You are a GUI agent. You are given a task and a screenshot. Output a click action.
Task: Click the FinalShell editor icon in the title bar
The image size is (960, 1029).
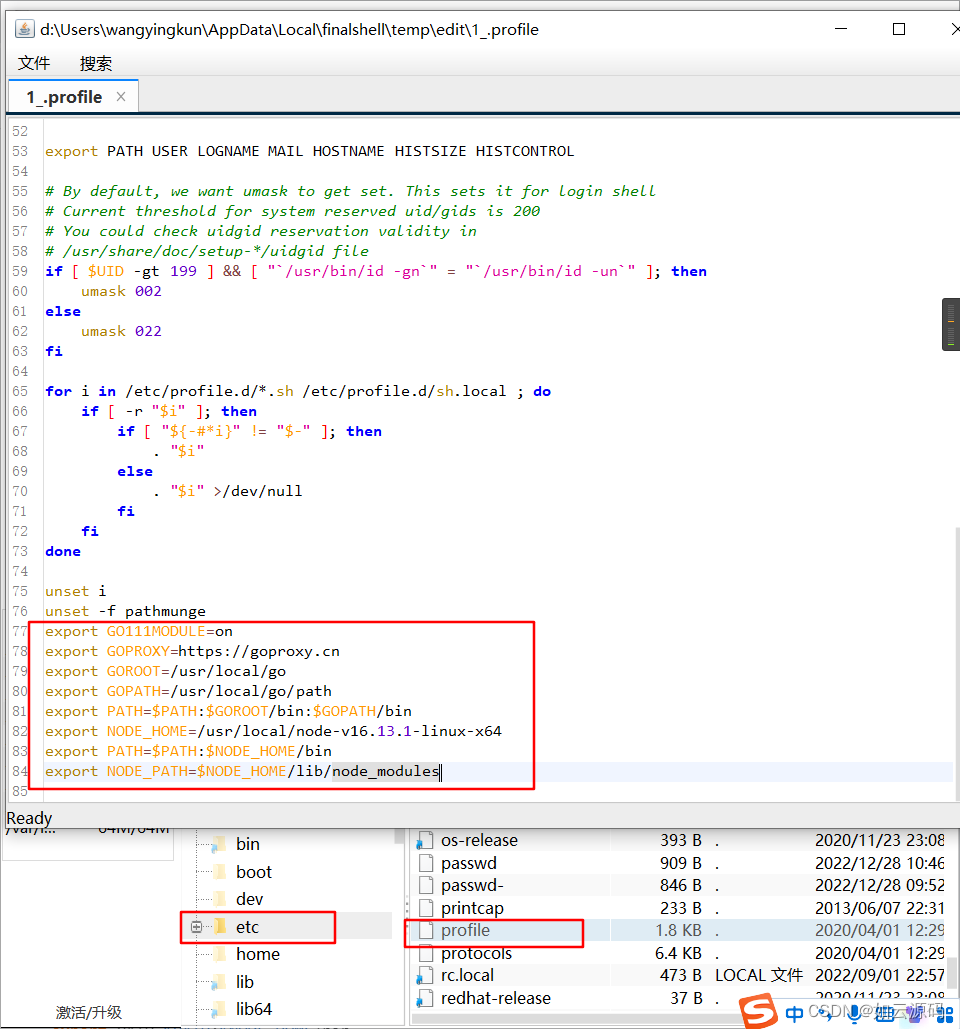[23, 28]
